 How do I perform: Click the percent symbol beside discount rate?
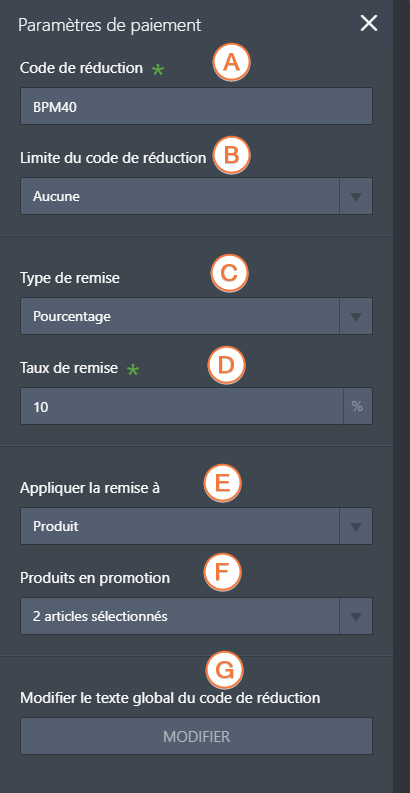(x=357, y=406)
